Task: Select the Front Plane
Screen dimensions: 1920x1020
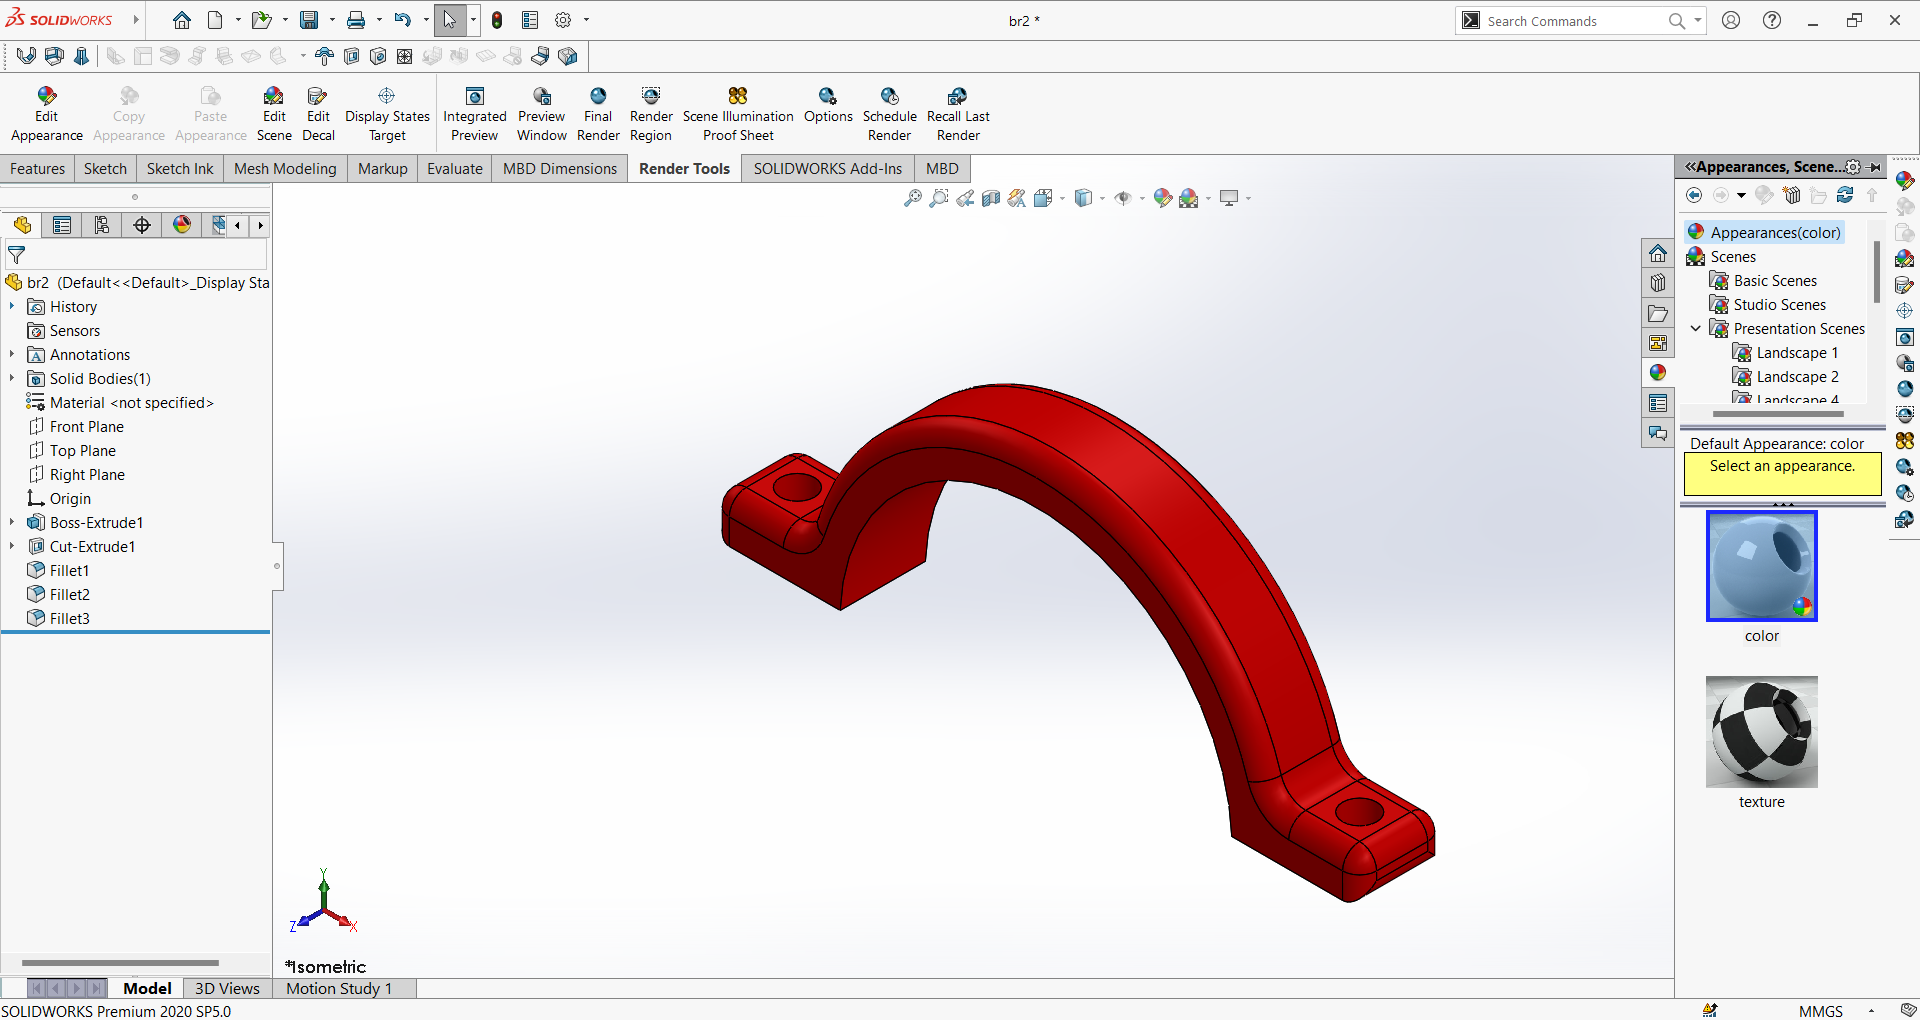Action: (76, 426)
